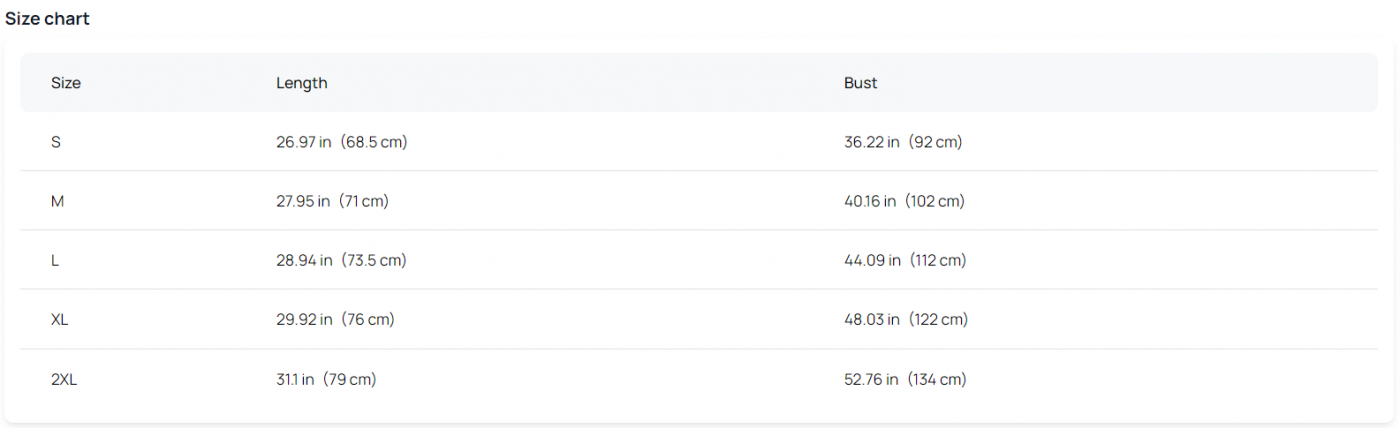The height and width of the screenshot is (428, 1400).
Task: Click the M size row label
Action: [57, 201]
